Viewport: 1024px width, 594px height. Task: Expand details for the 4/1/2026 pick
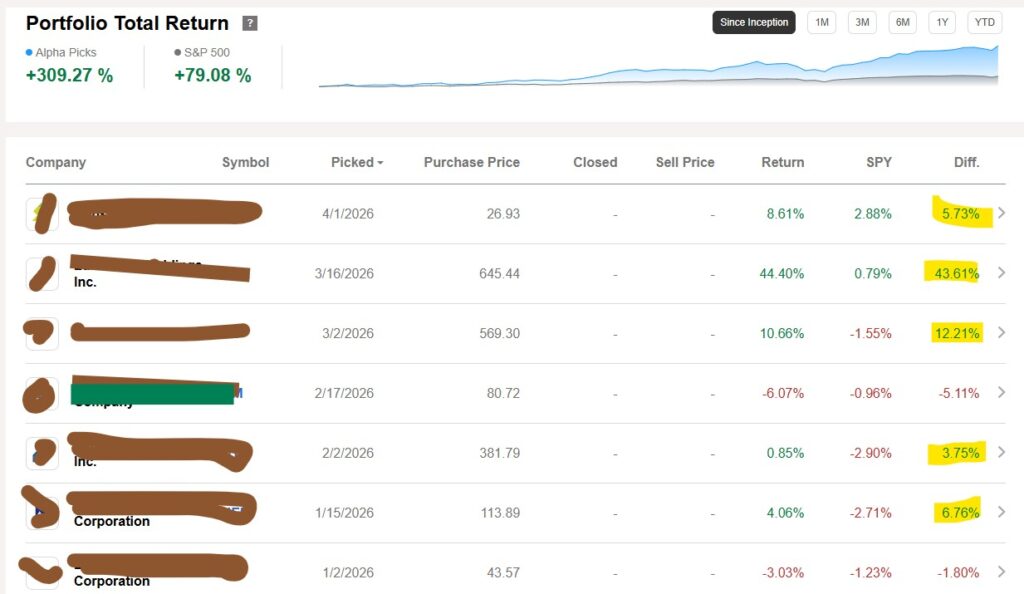pyautogui.click(x=1002, y=213)
